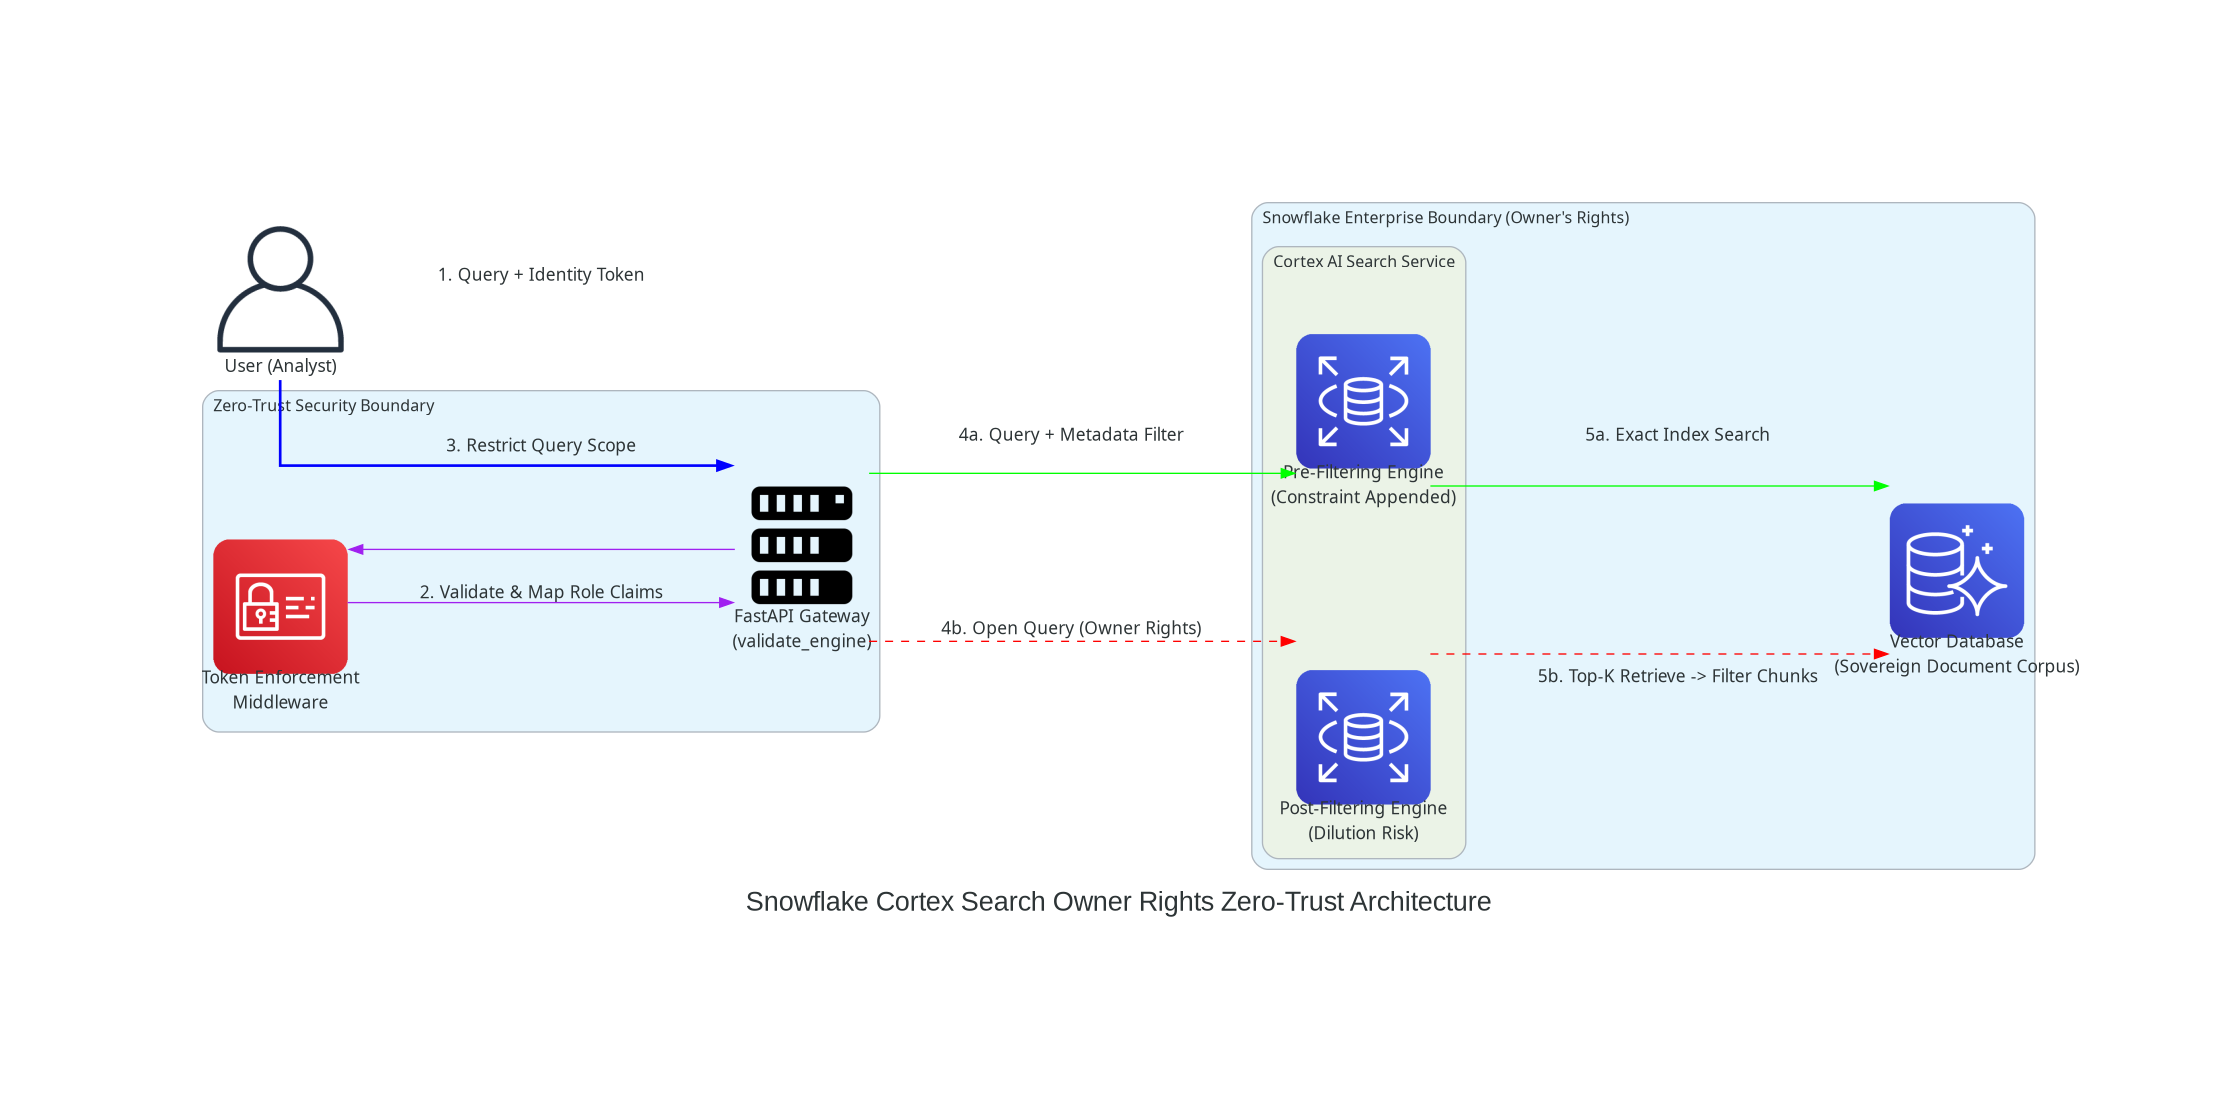Click the "1. Query + Identity Token" label
Image resolution: width=2238 pixels, height=1114 pixels.
point(541,275)
